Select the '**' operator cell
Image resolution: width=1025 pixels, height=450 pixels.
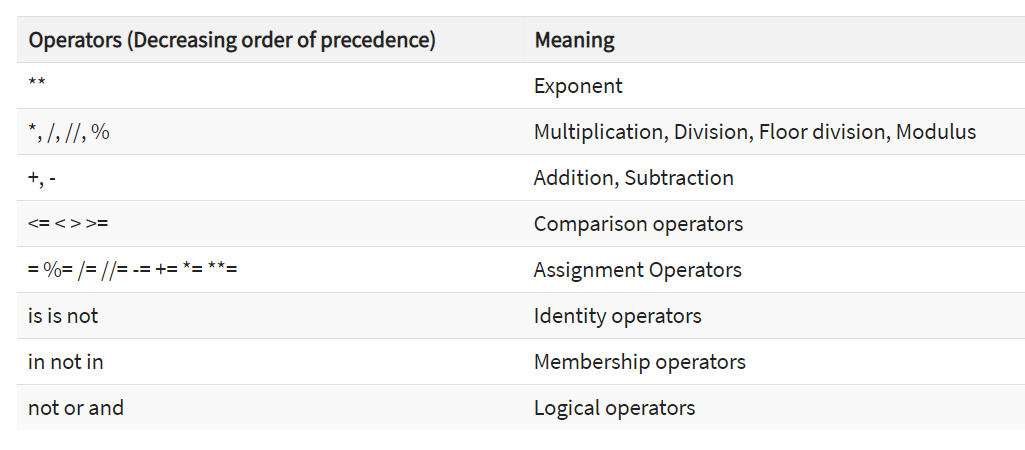pyautogui.click(x=37, y=86)
